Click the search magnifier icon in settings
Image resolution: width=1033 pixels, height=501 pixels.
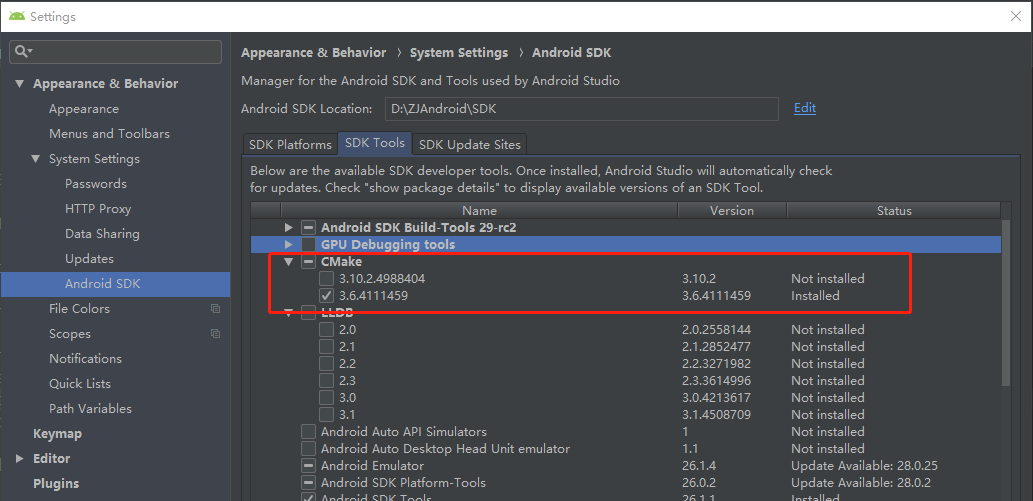[x=21, y=51]
